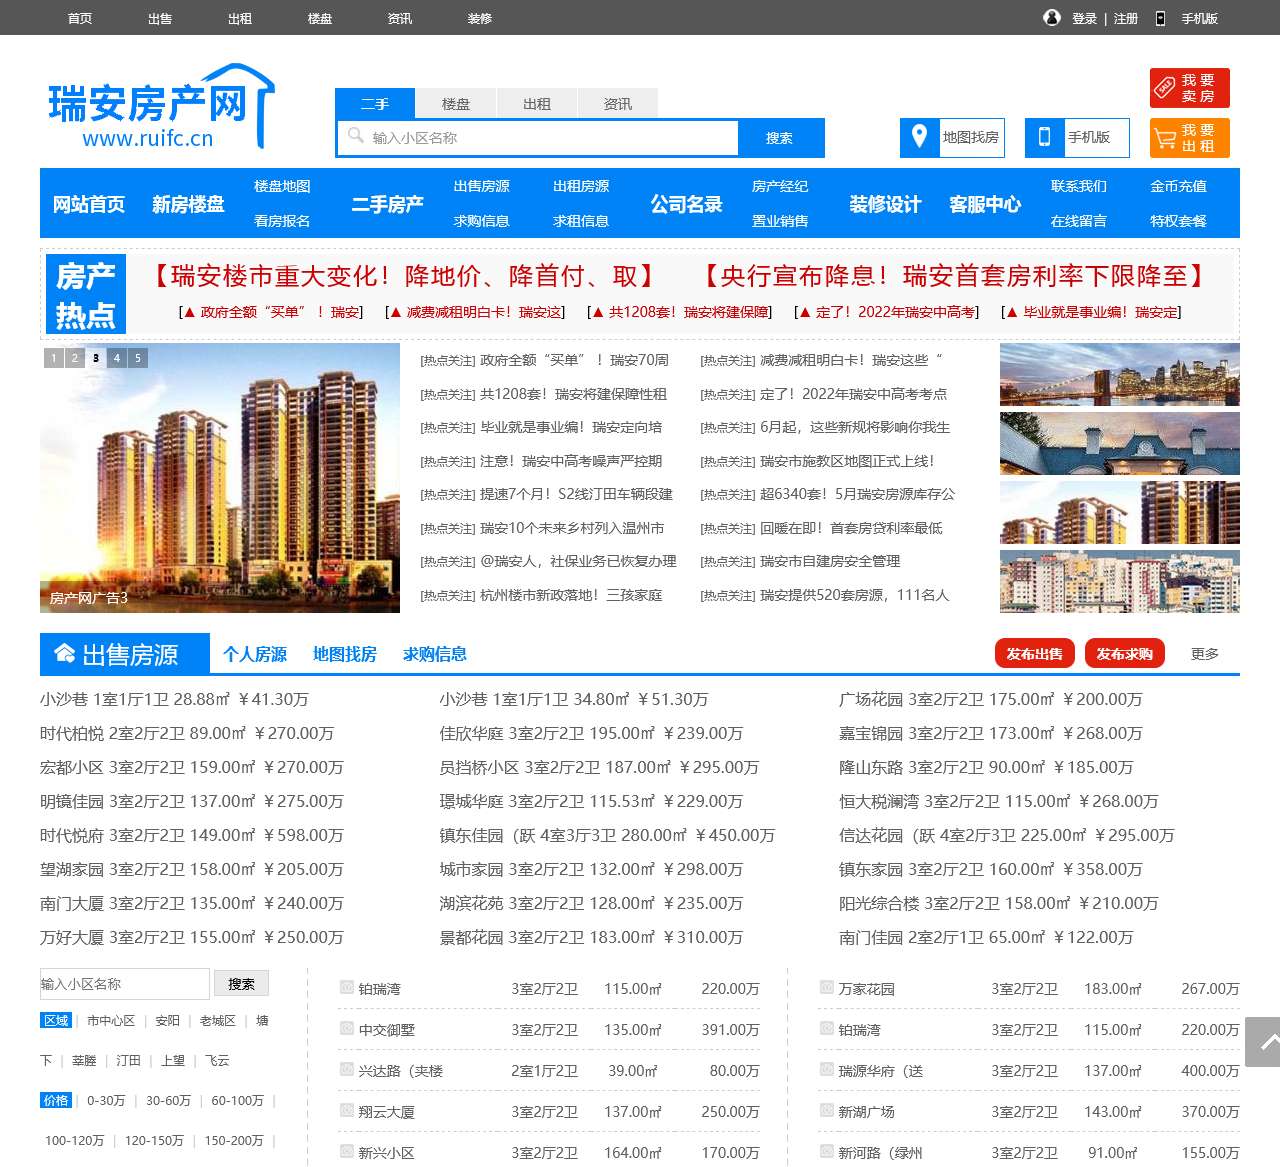The width and height of the screenshot is (1280, 1167).
Task: Open 客服中心 in the main navigation
Action: coord(985,204)
